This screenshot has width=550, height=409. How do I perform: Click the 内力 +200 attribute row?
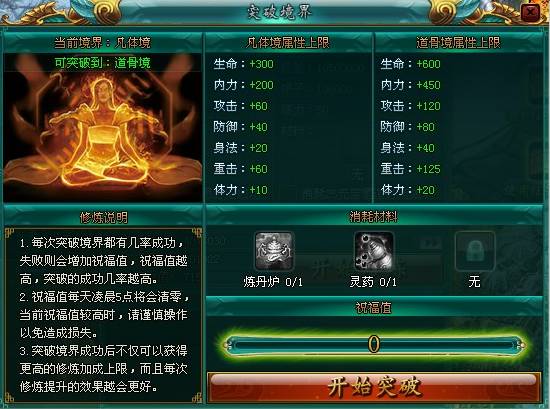pos(243,85)
